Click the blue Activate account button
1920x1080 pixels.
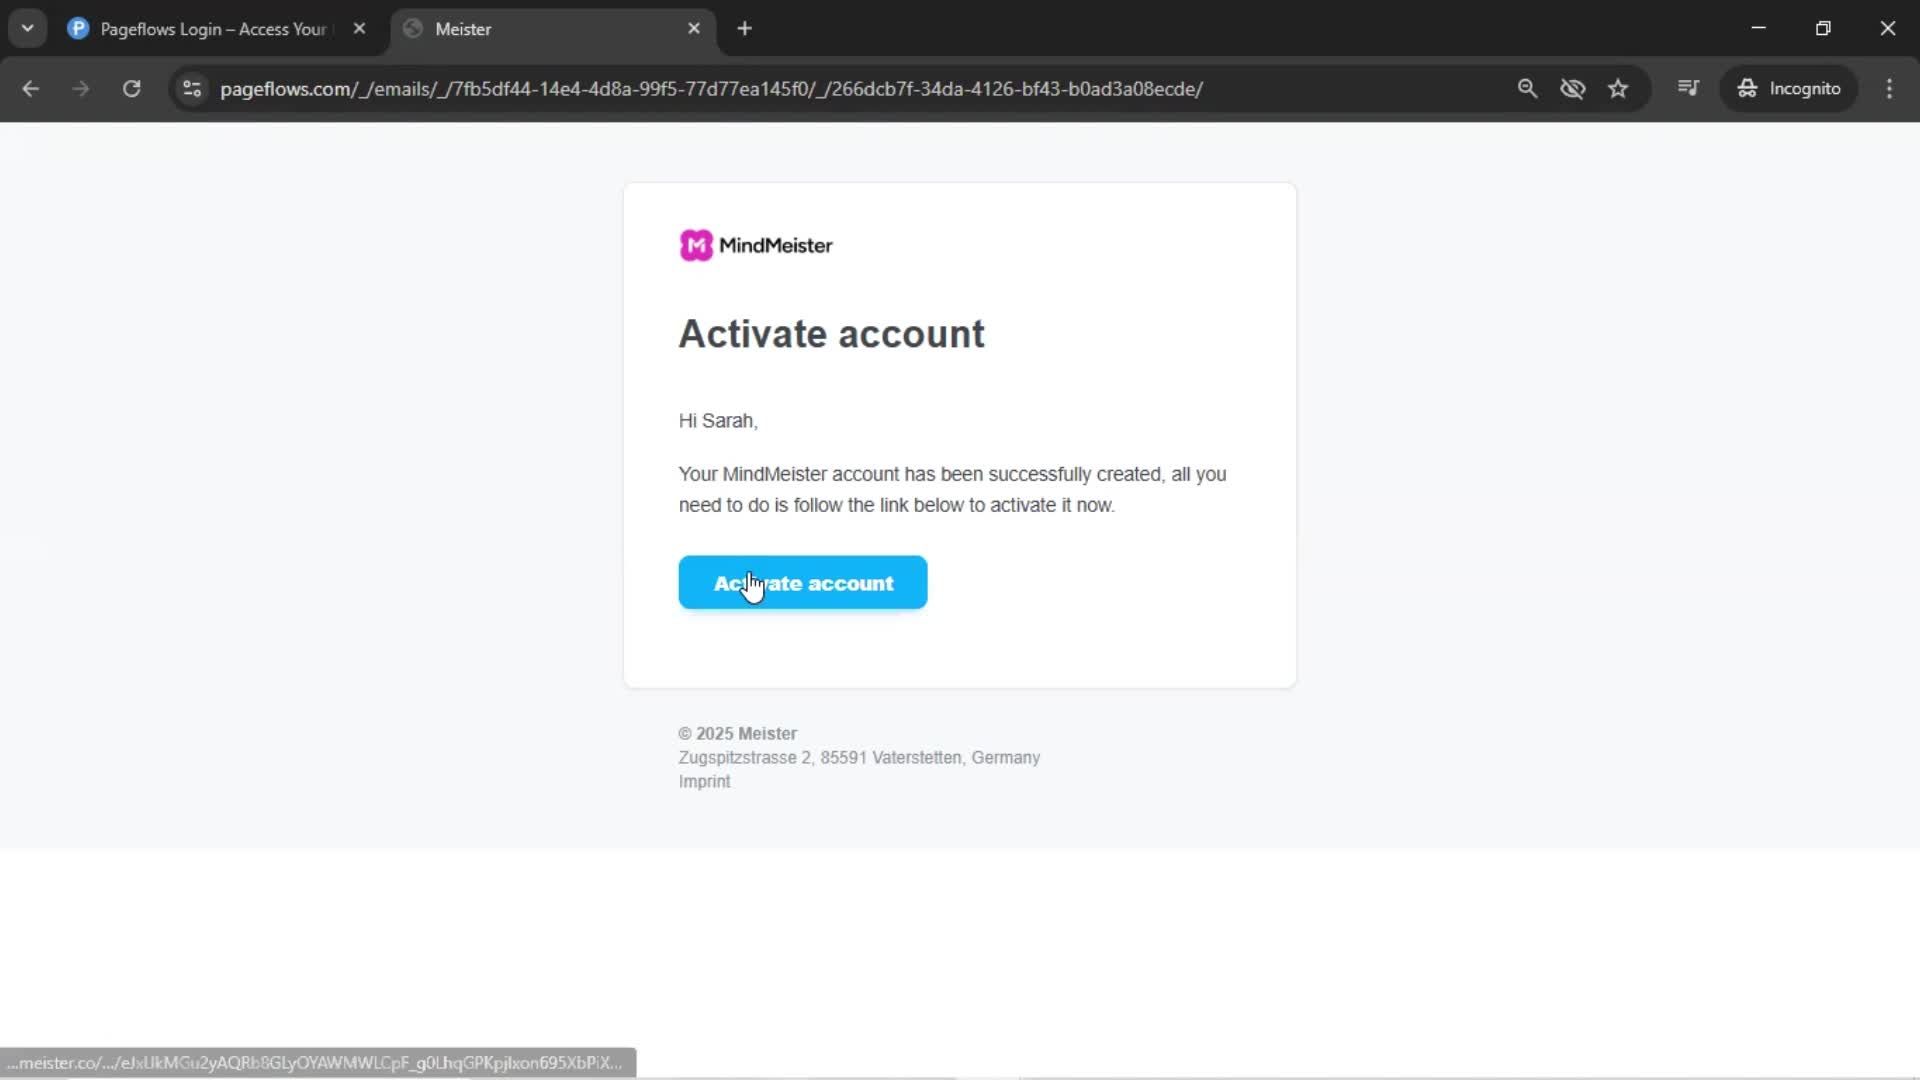802,582
